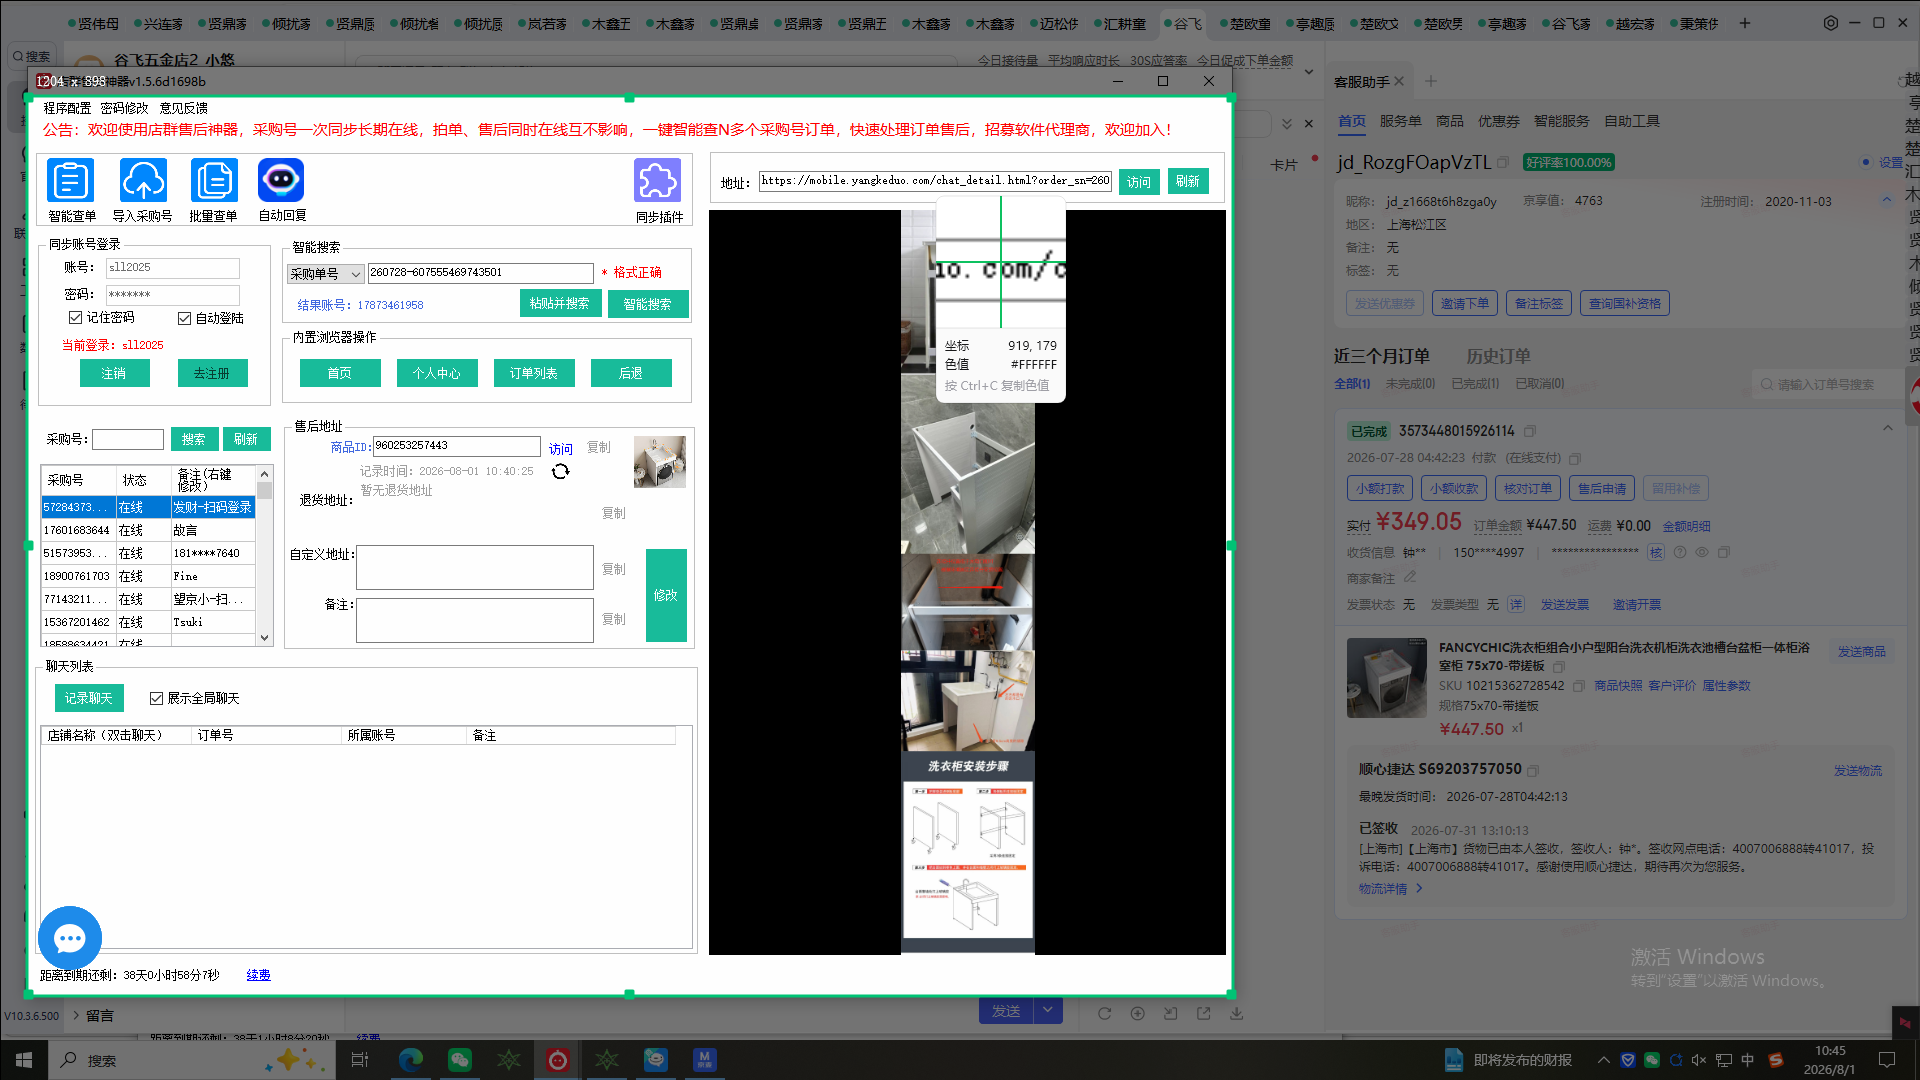Open WeChat from the taskbar
The width and height of the screenshot is (1920, 1080).
(x=460, y=1060)
